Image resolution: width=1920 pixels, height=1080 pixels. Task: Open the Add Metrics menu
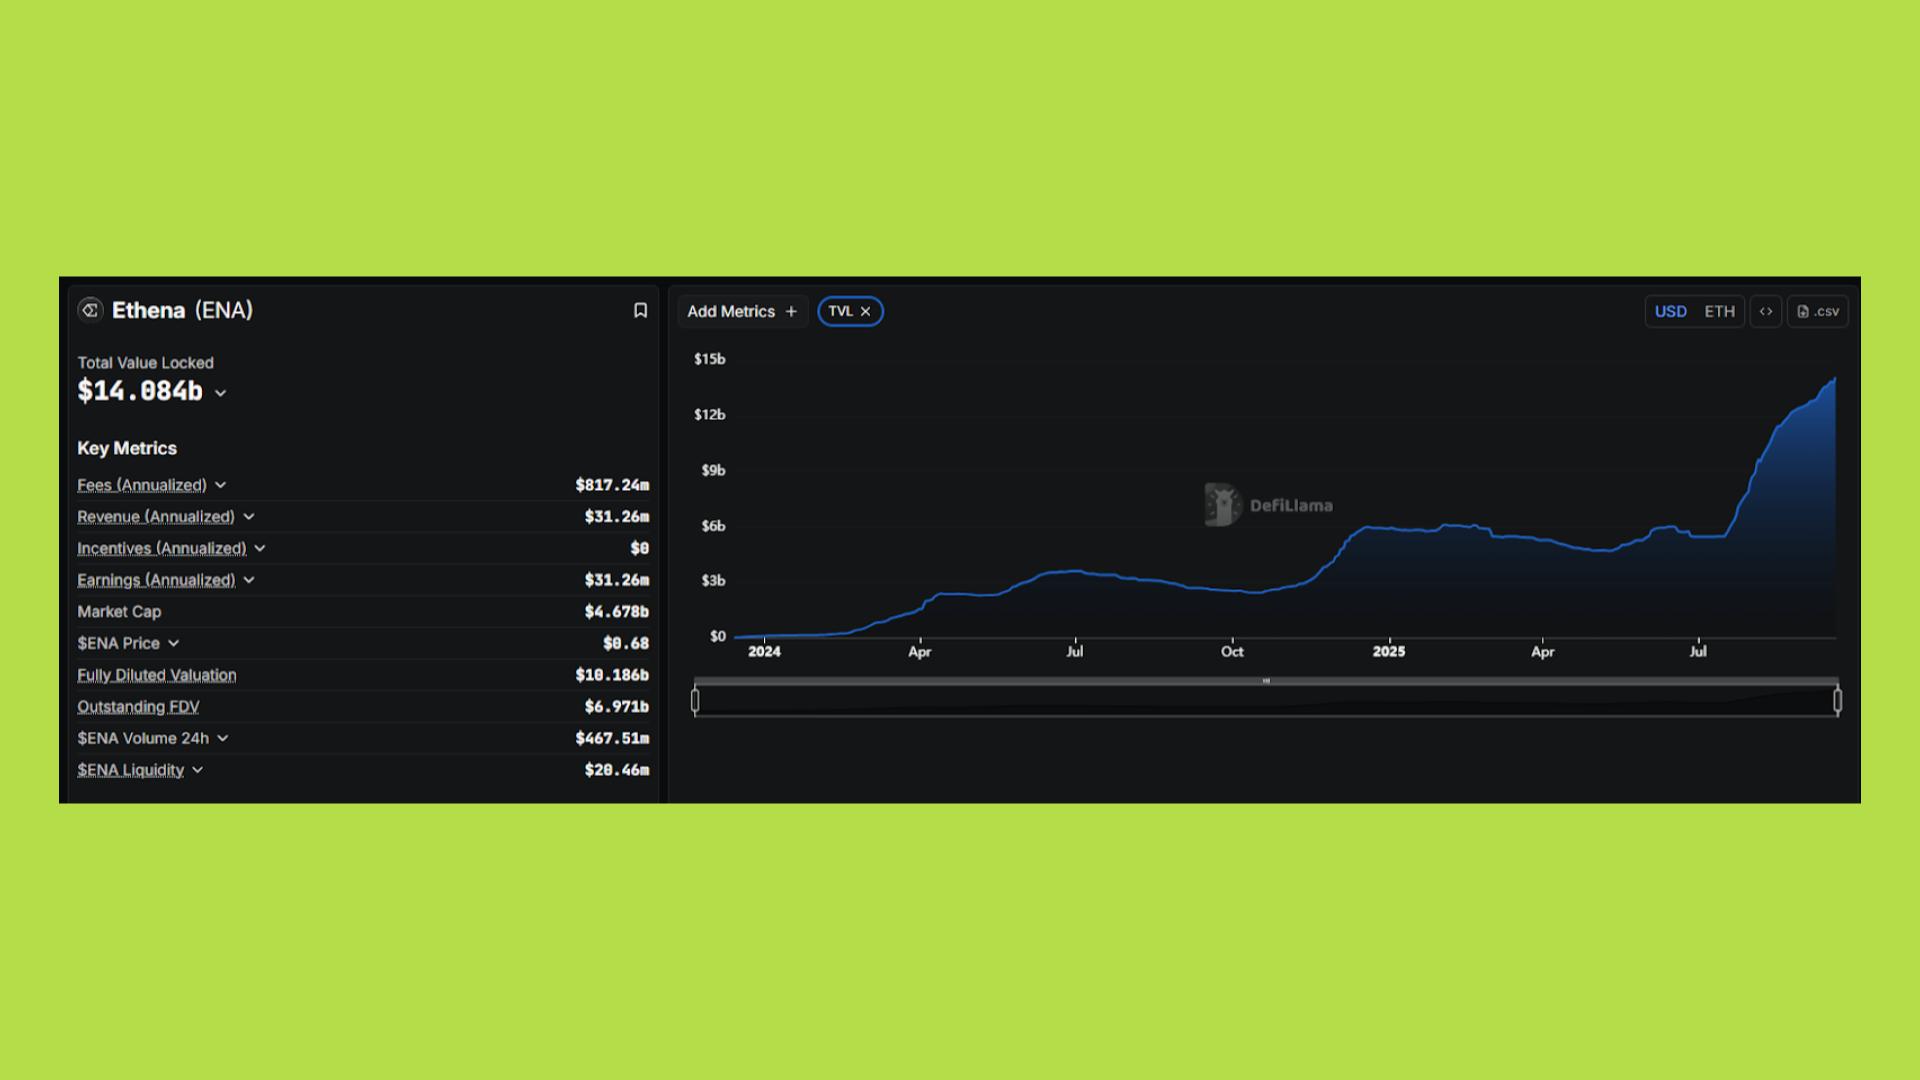pos(731,312)
